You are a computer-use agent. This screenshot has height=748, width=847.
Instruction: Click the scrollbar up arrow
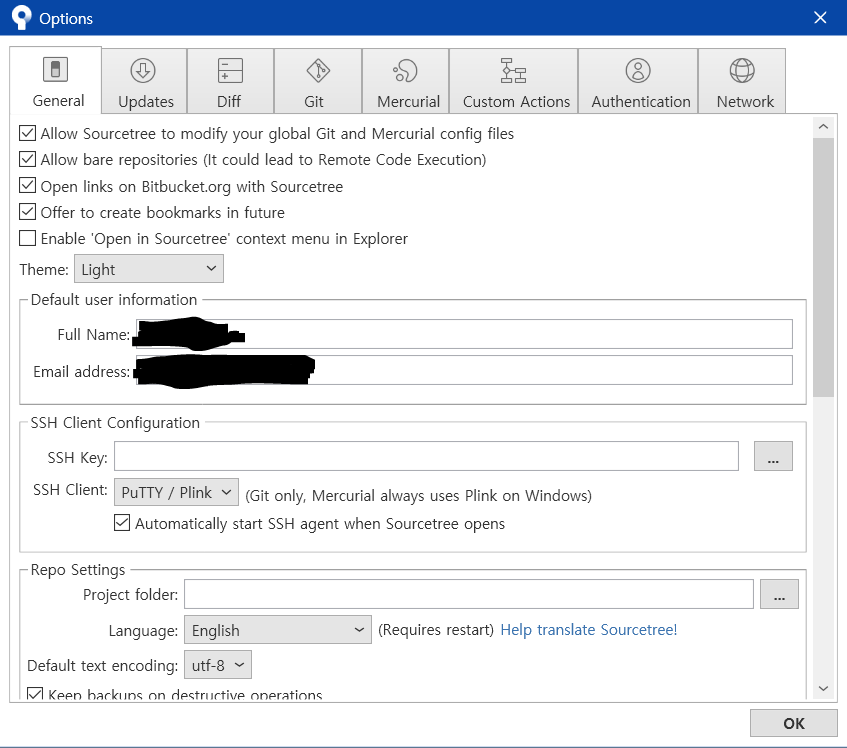[823, 126]
